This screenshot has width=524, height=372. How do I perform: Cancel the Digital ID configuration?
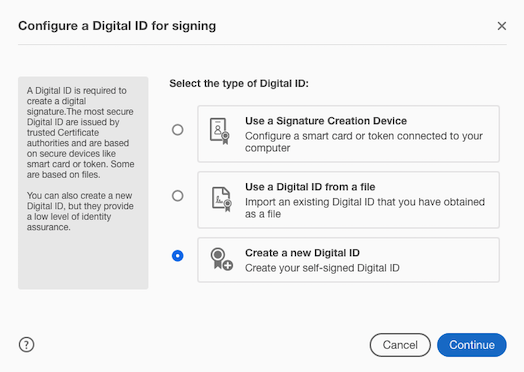coord(400,345)
